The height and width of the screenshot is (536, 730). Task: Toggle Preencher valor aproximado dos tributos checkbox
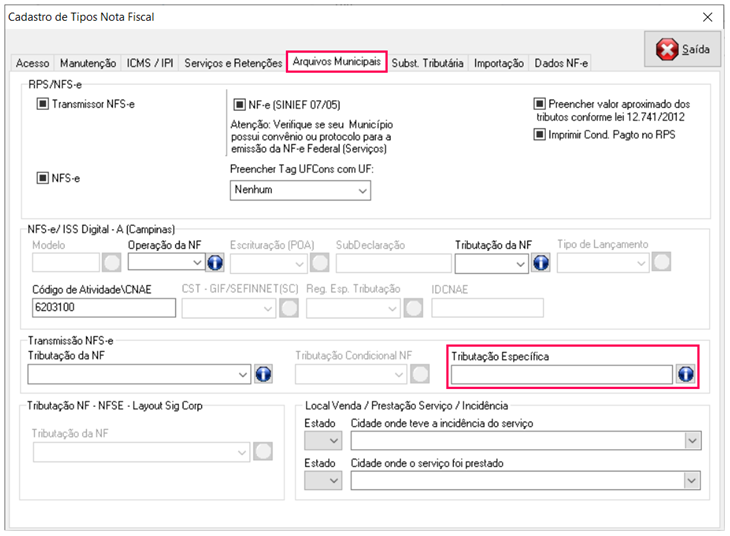(540, 103)
